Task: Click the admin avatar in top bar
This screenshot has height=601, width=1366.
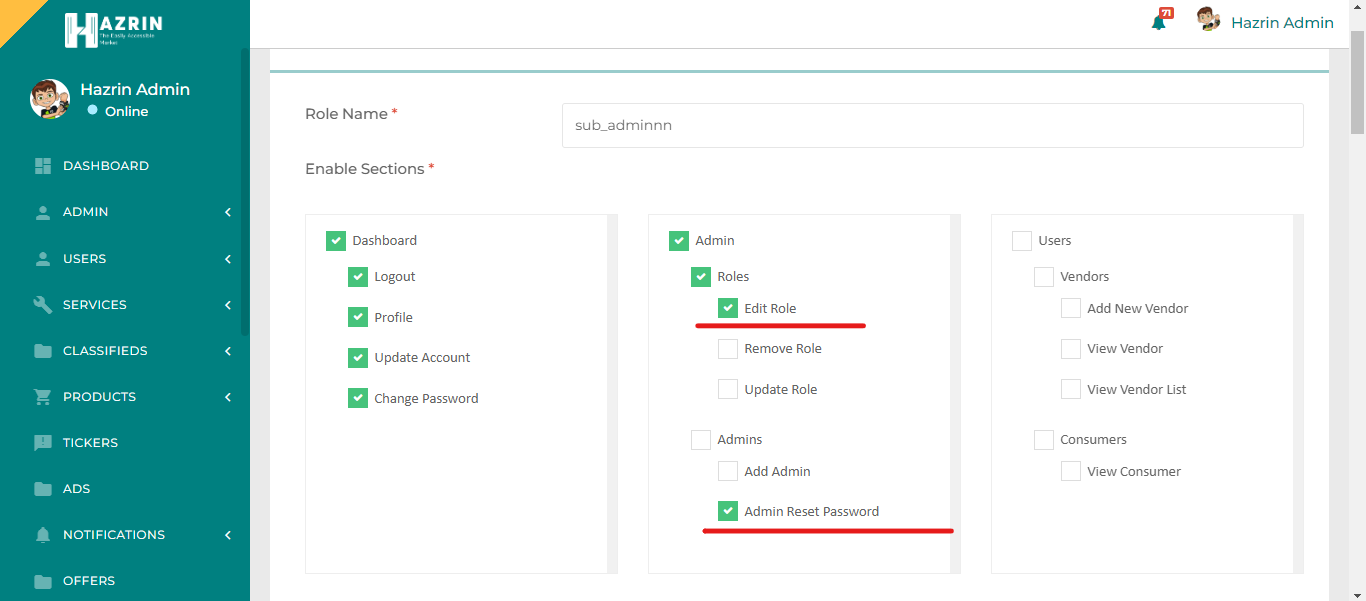Action: pyautogui.click(x=1208, y=21)
